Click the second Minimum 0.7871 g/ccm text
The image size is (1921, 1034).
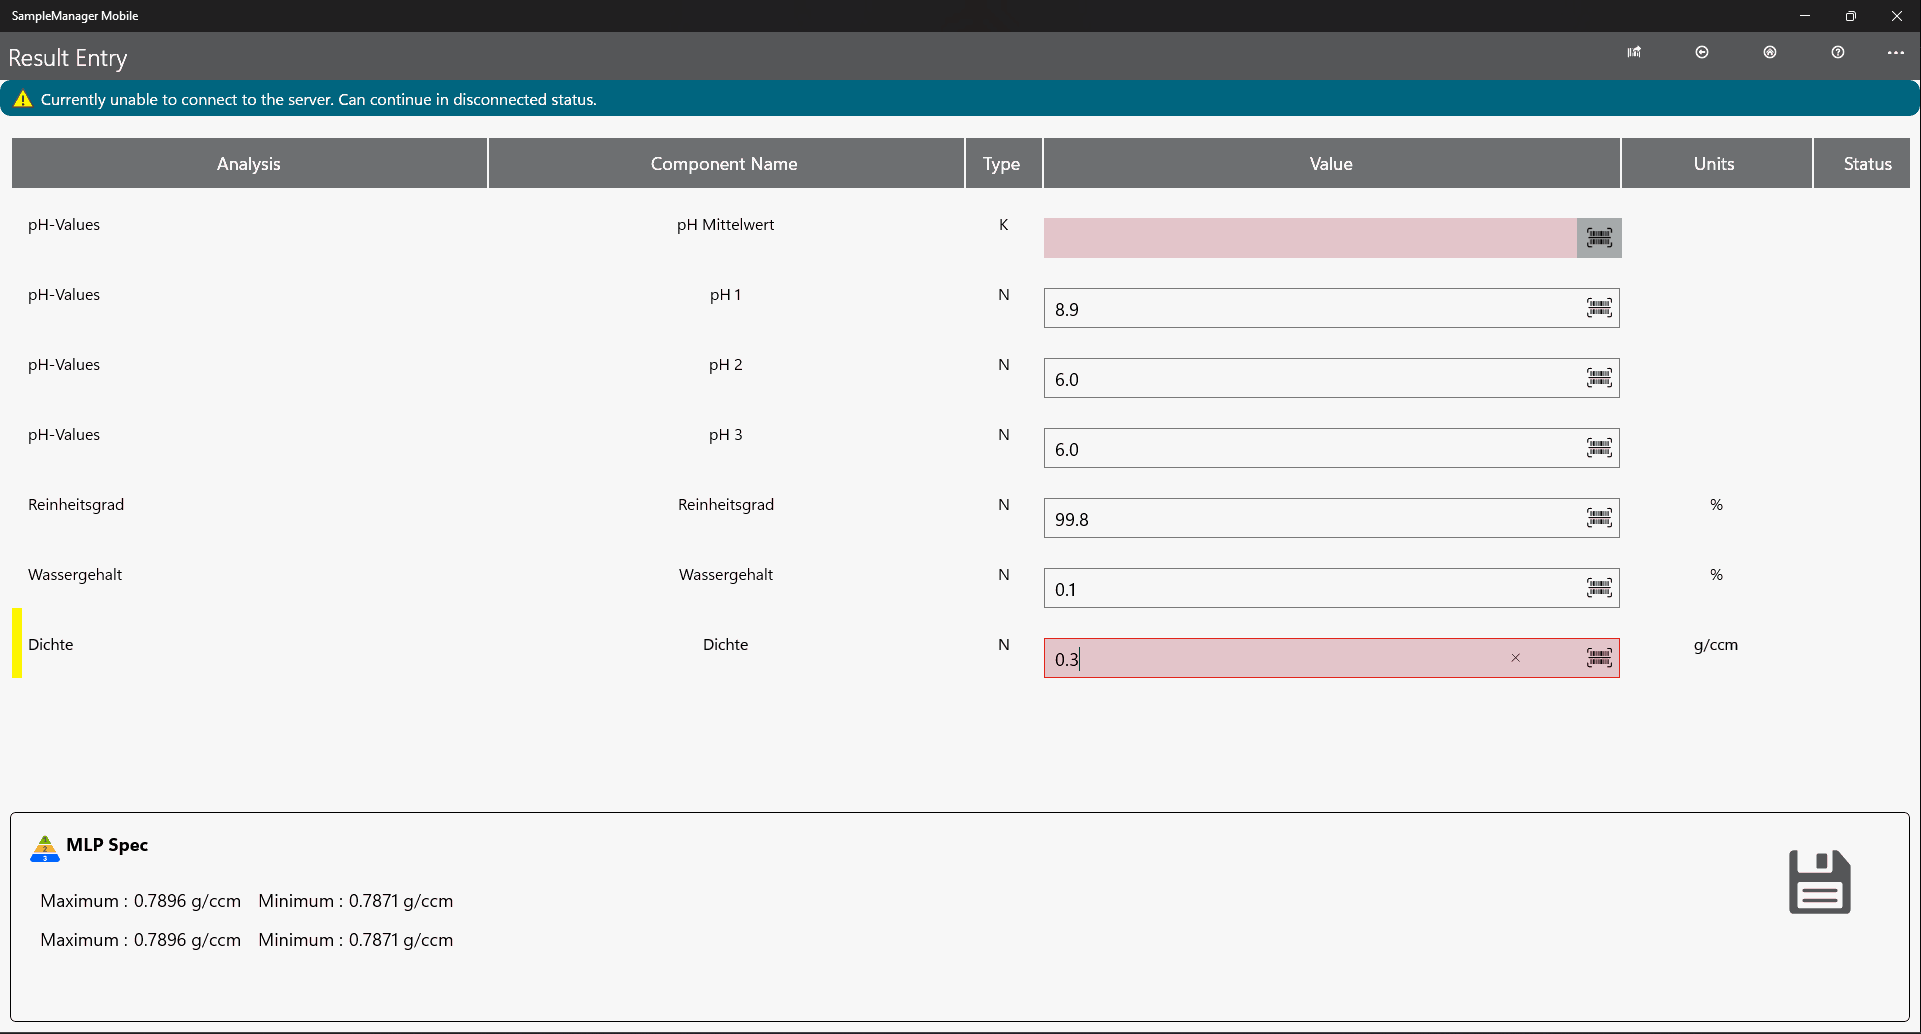tap(356, 940)
